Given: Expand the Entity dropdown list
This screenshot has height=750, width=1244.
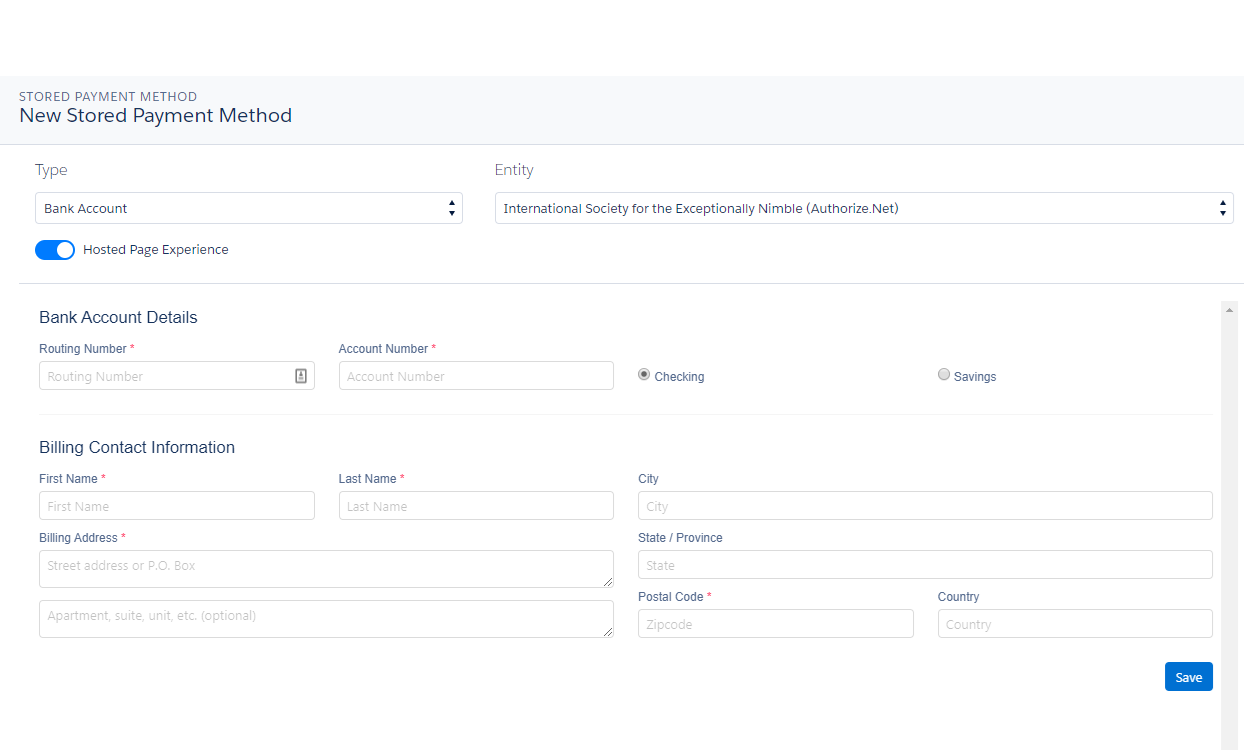Looking at the screenshot, I should (x=864, y=208).
